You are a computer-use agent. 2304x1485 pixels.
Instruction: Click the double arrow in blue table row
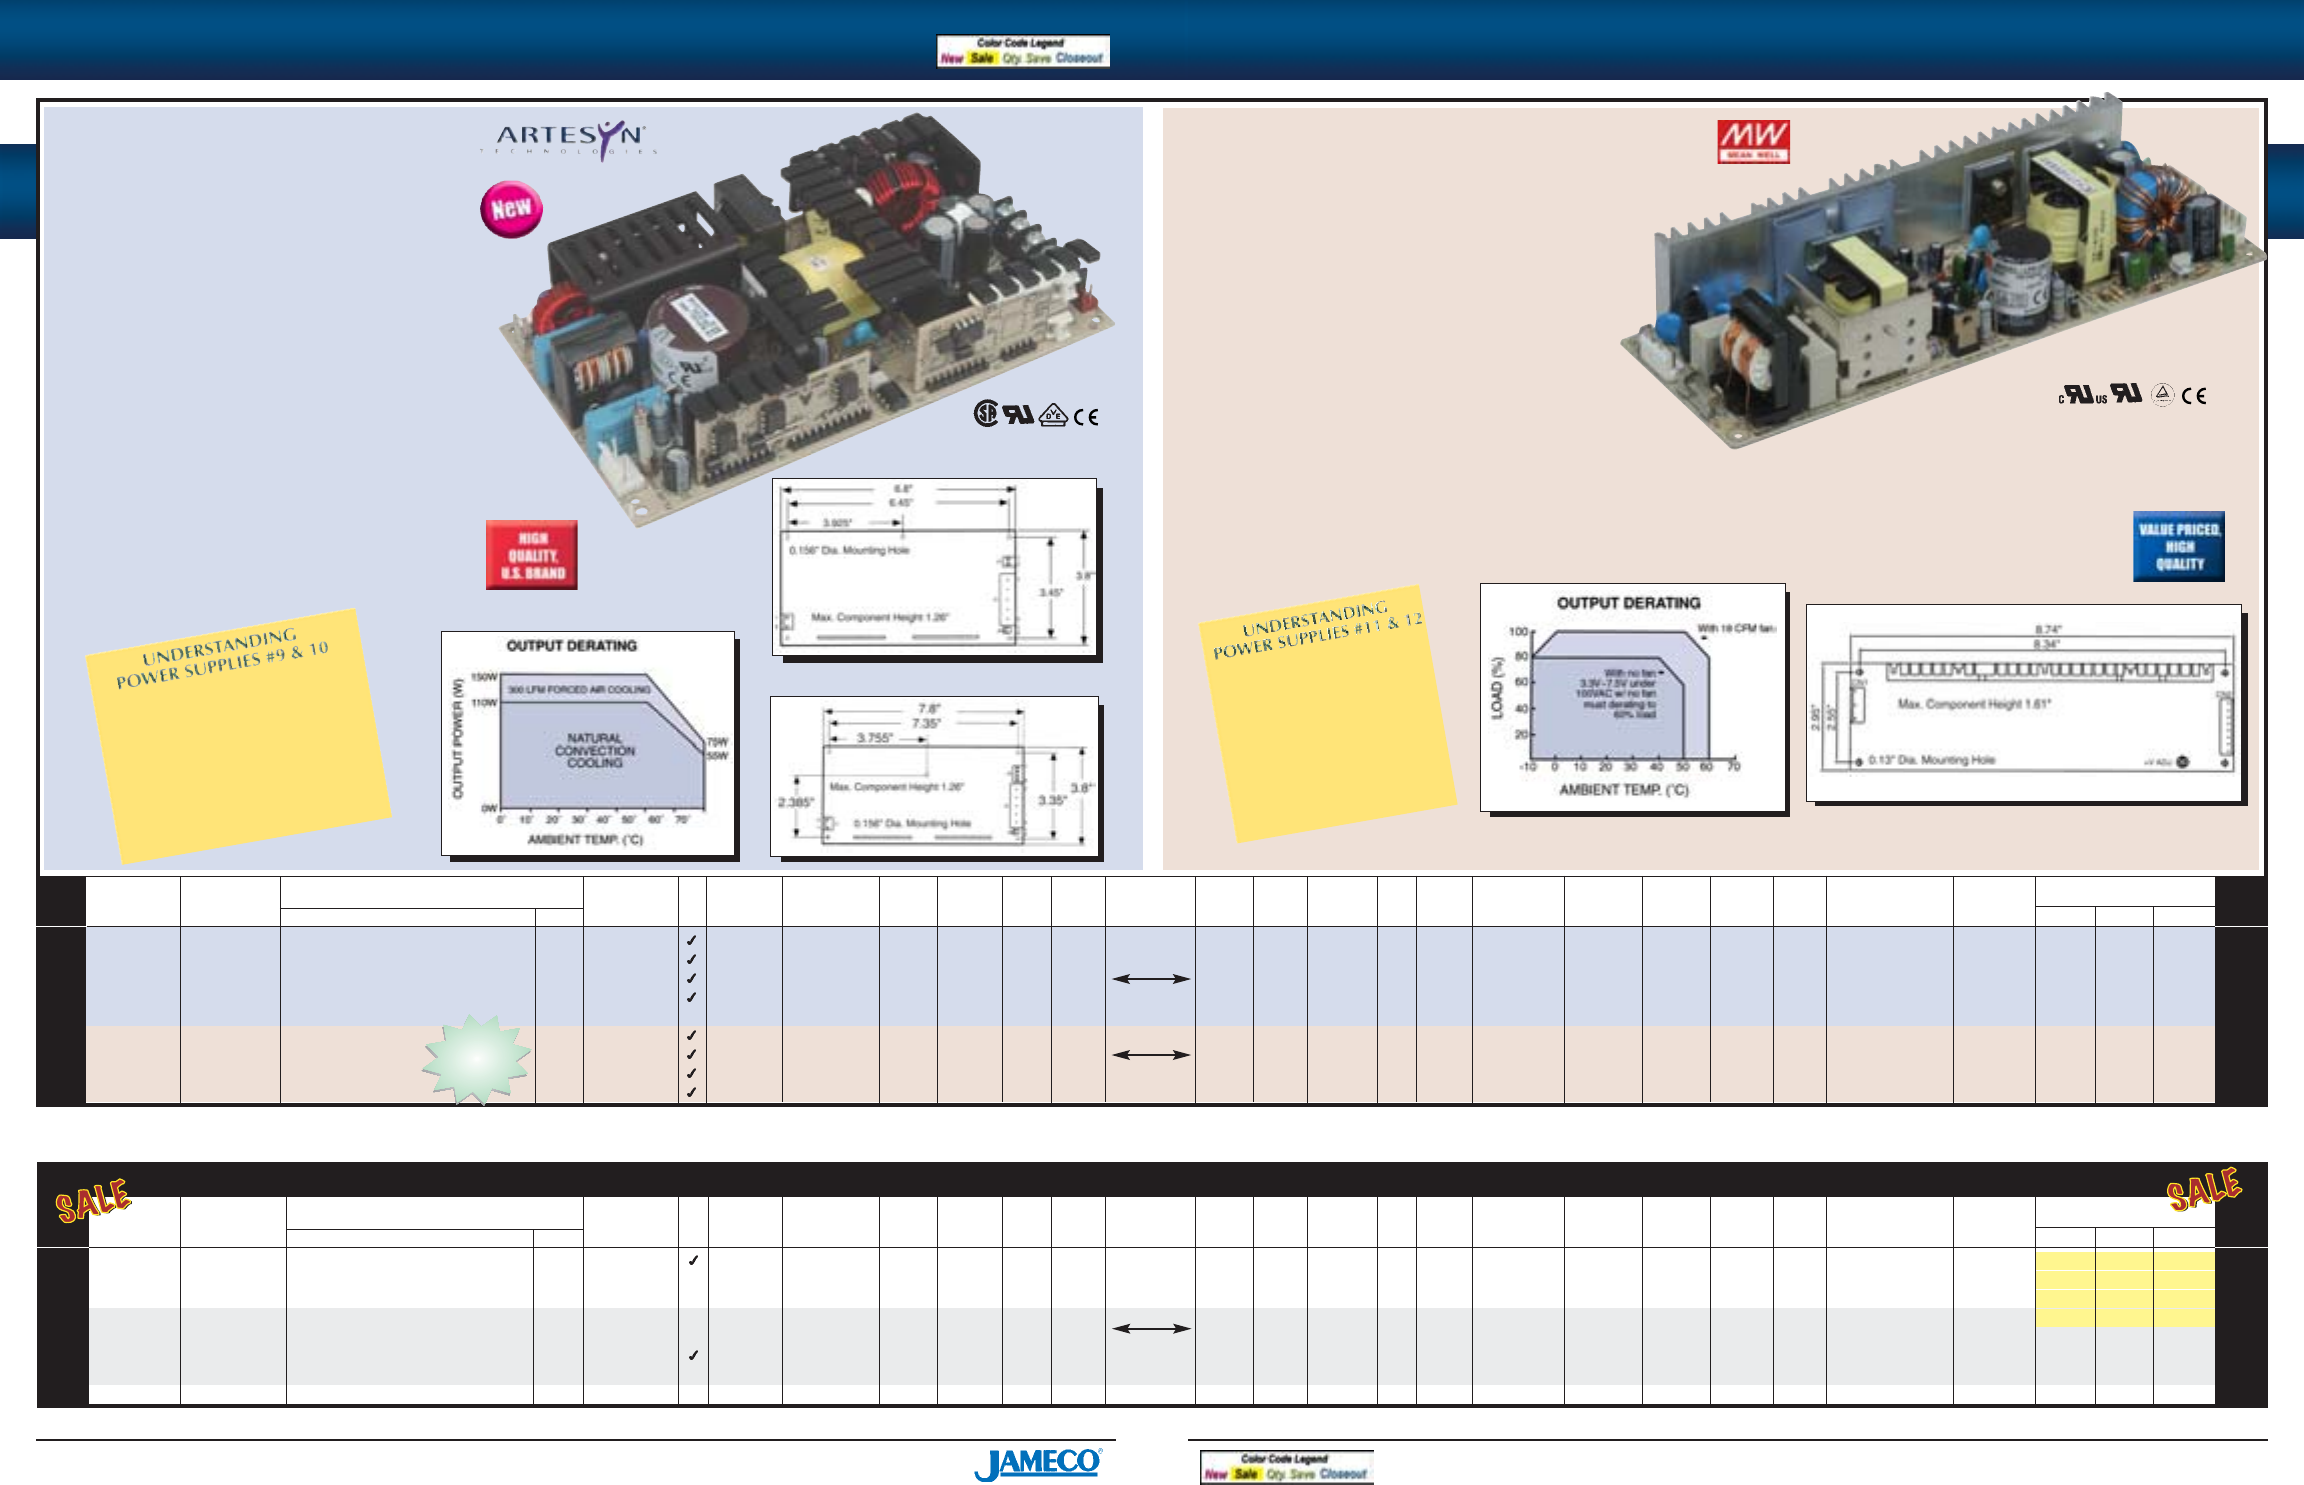1151,979
